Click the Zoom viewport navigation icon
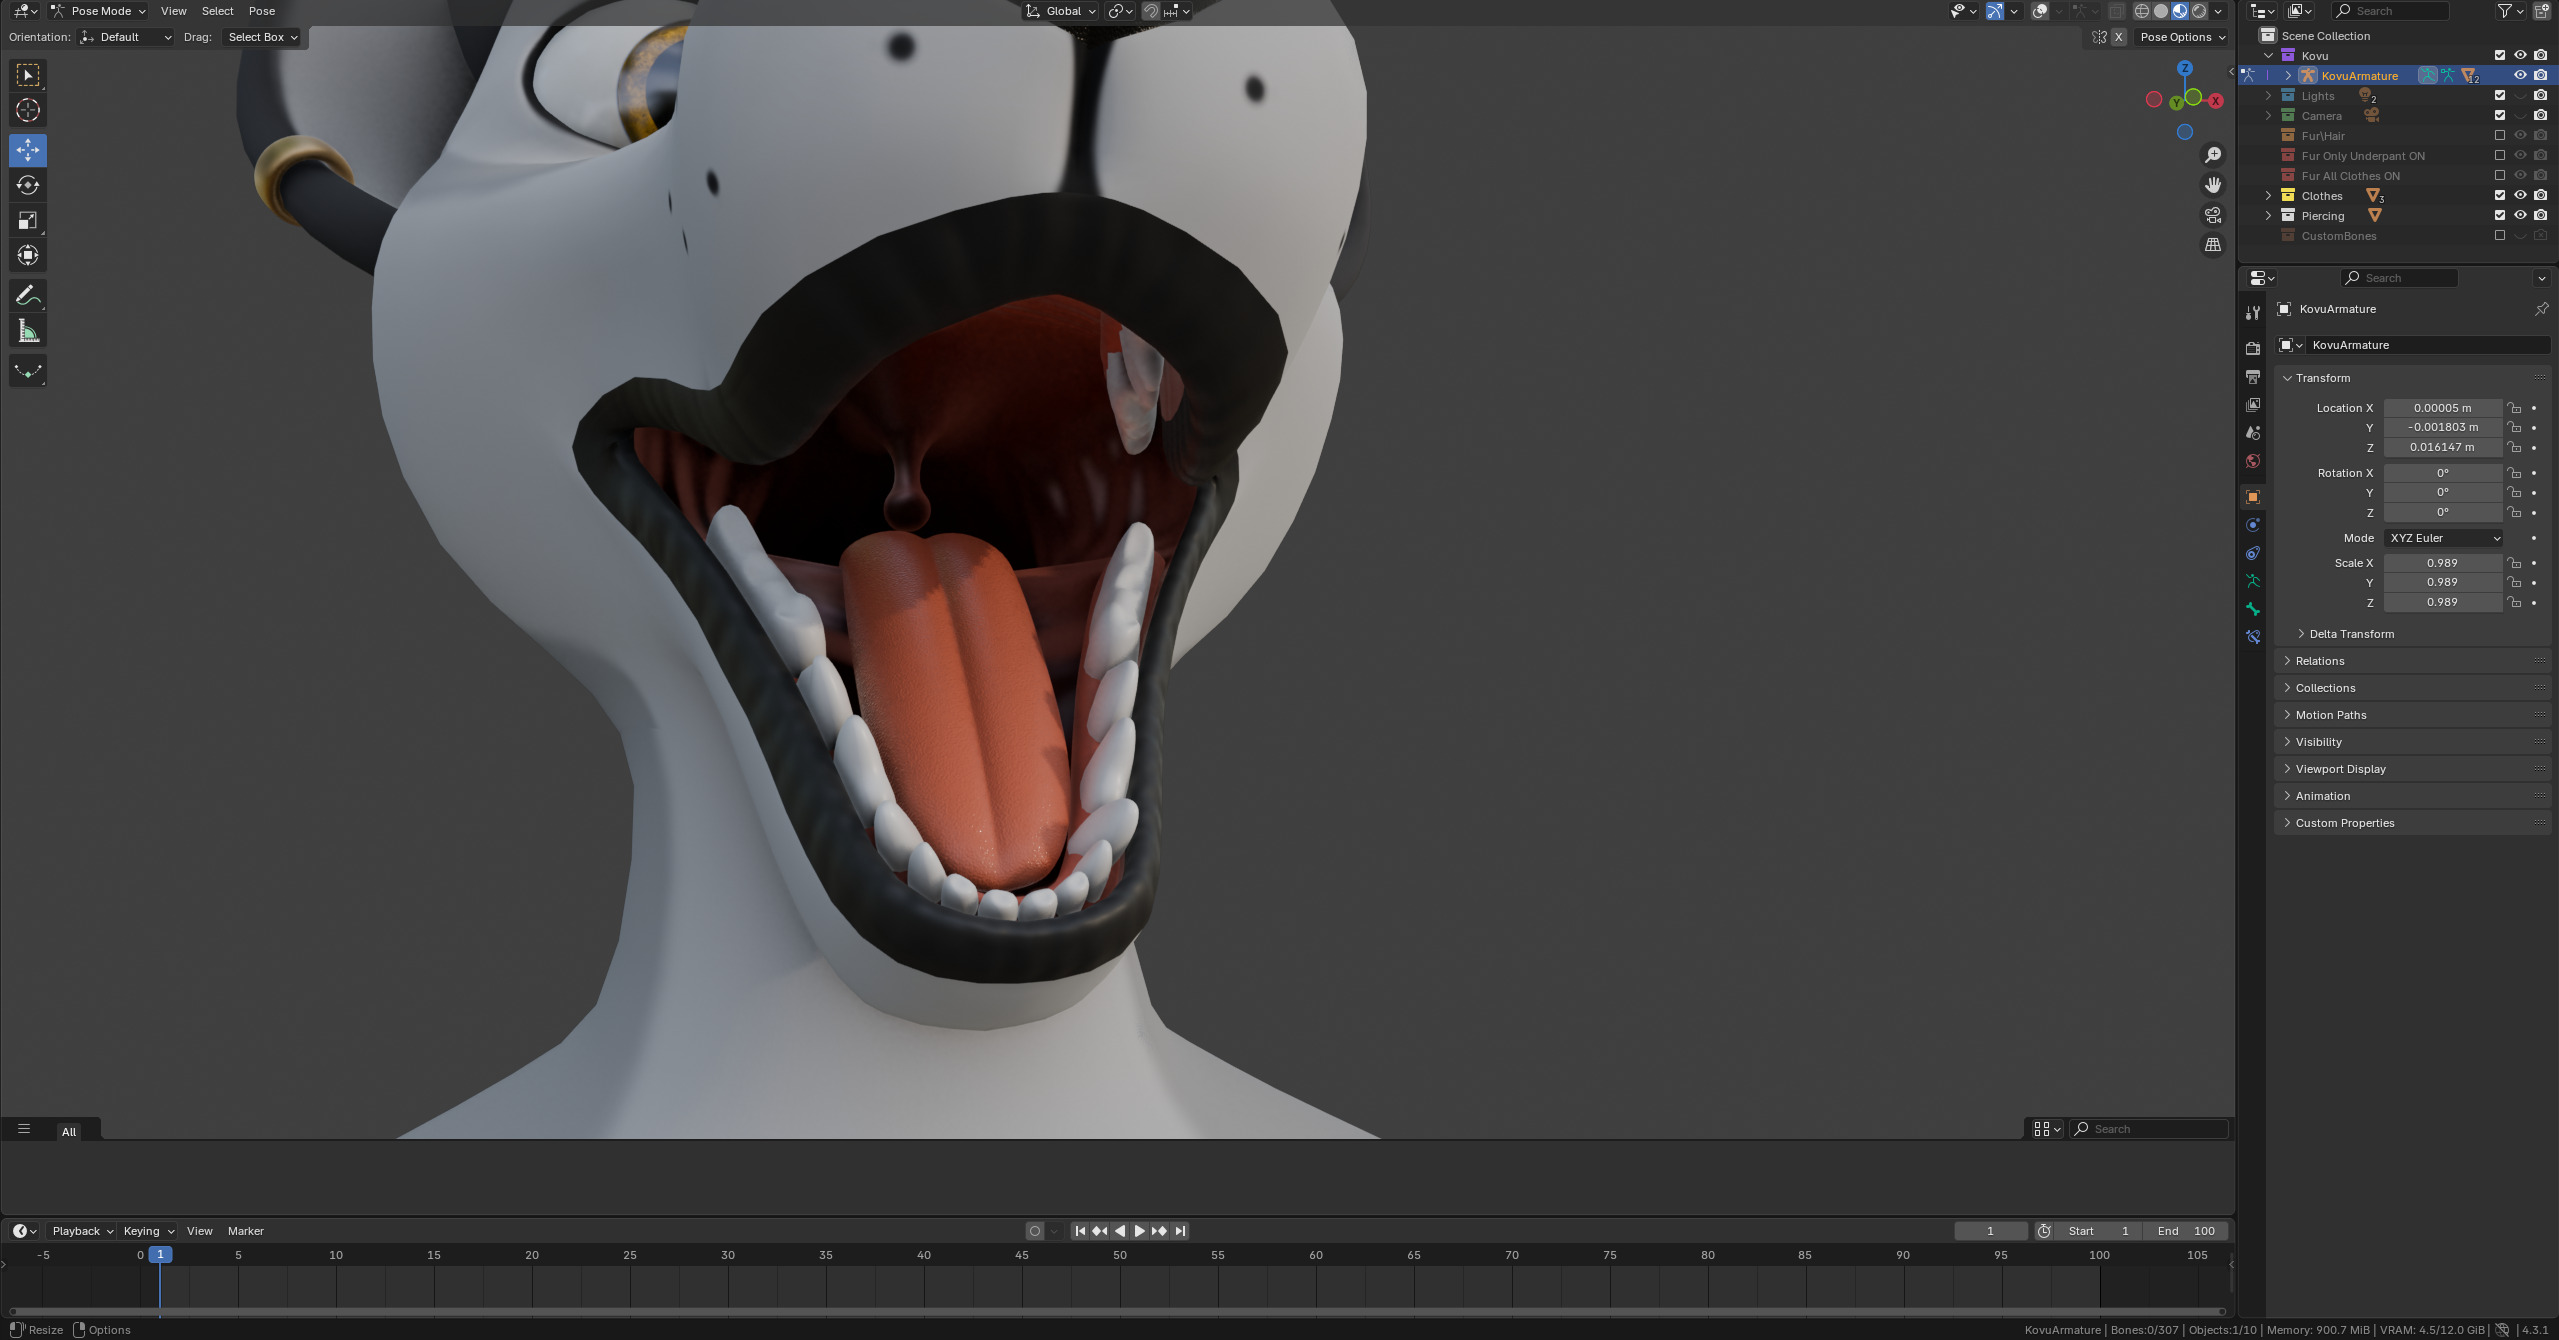 click(2213, 155)
